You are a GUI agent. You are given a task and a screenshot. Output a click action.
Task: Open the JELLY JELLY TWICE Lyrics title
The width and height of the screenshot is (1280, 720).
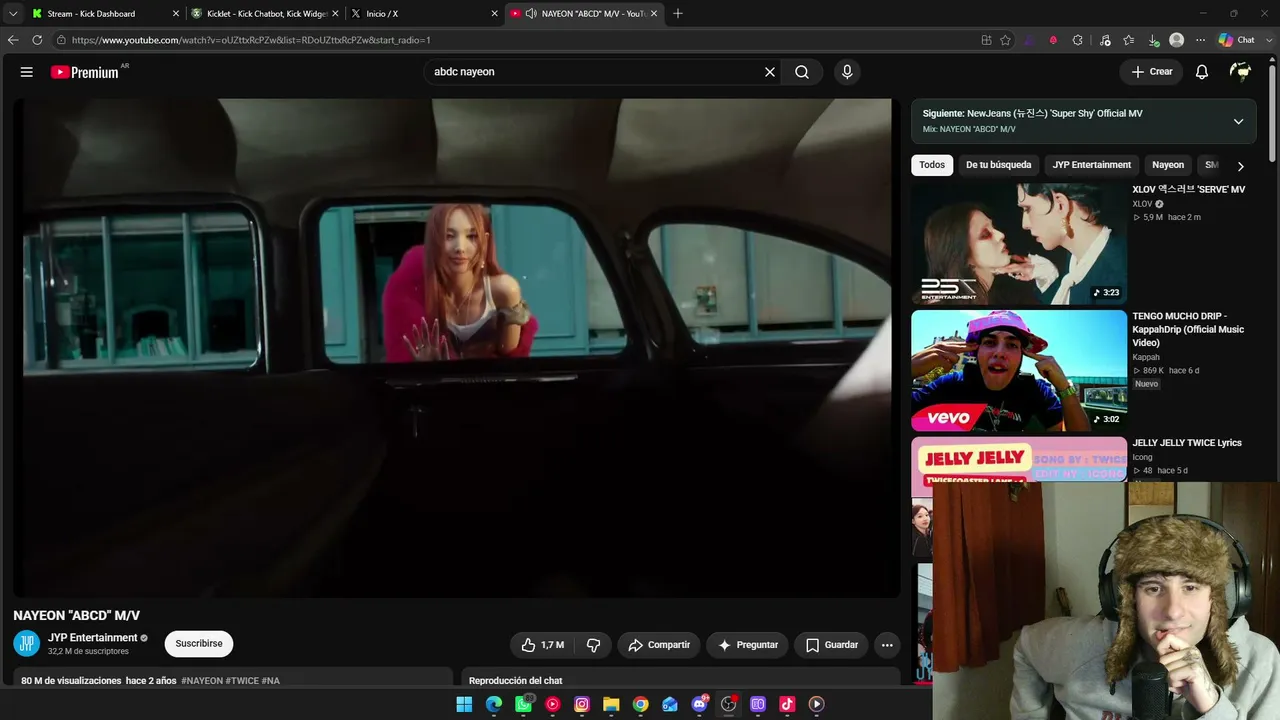click(1187, 443)
